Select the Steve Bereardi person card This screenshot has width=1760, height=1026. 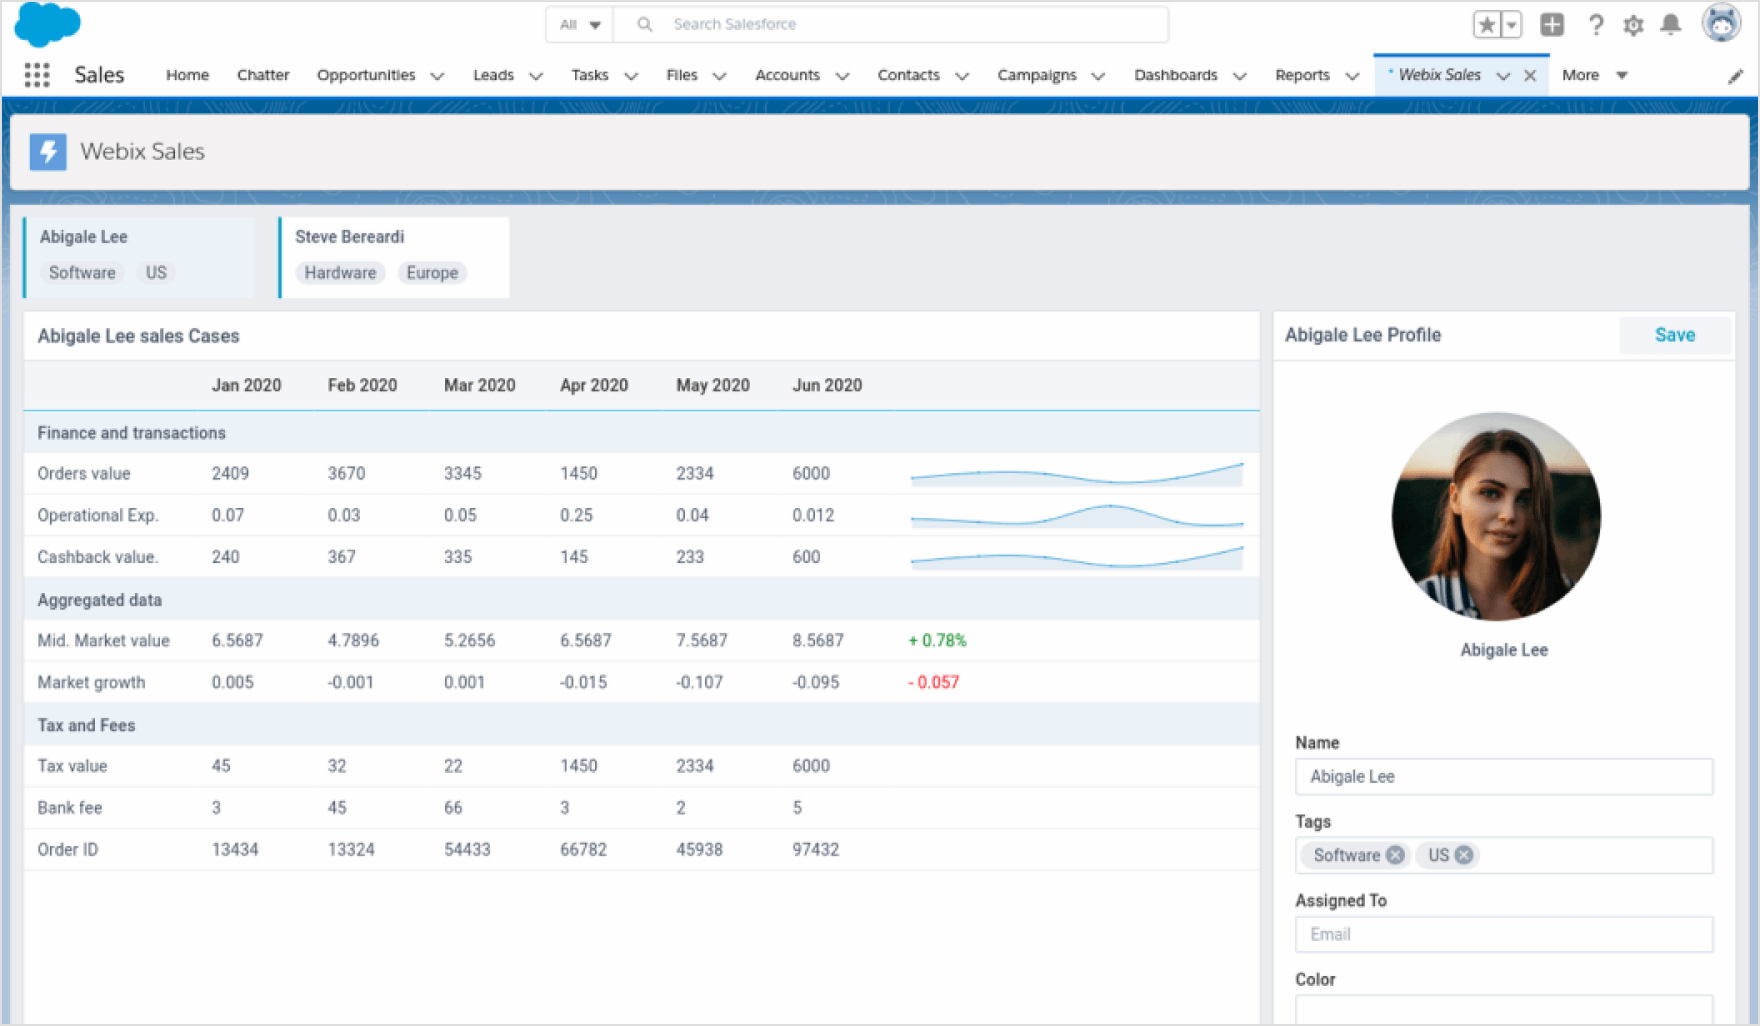coord(394,257)
